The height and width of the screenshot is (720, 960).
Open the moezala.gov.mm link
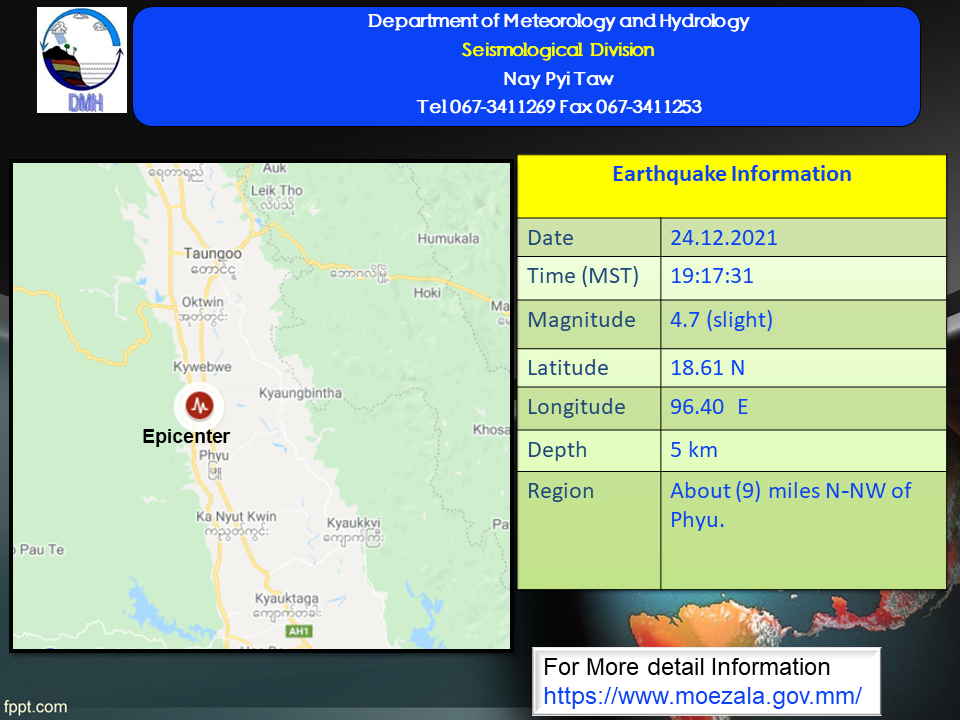702,696
